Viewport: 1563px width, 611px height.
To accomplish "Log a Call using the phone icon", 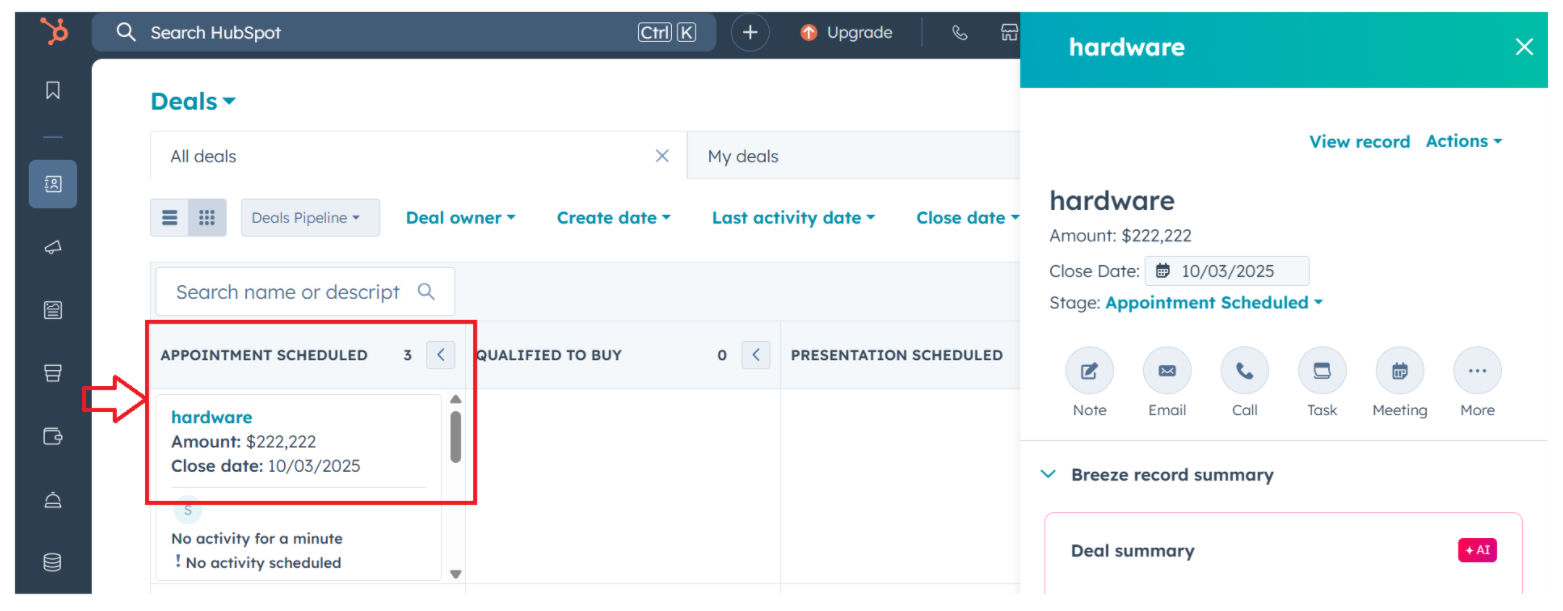I will point(1244,371).
